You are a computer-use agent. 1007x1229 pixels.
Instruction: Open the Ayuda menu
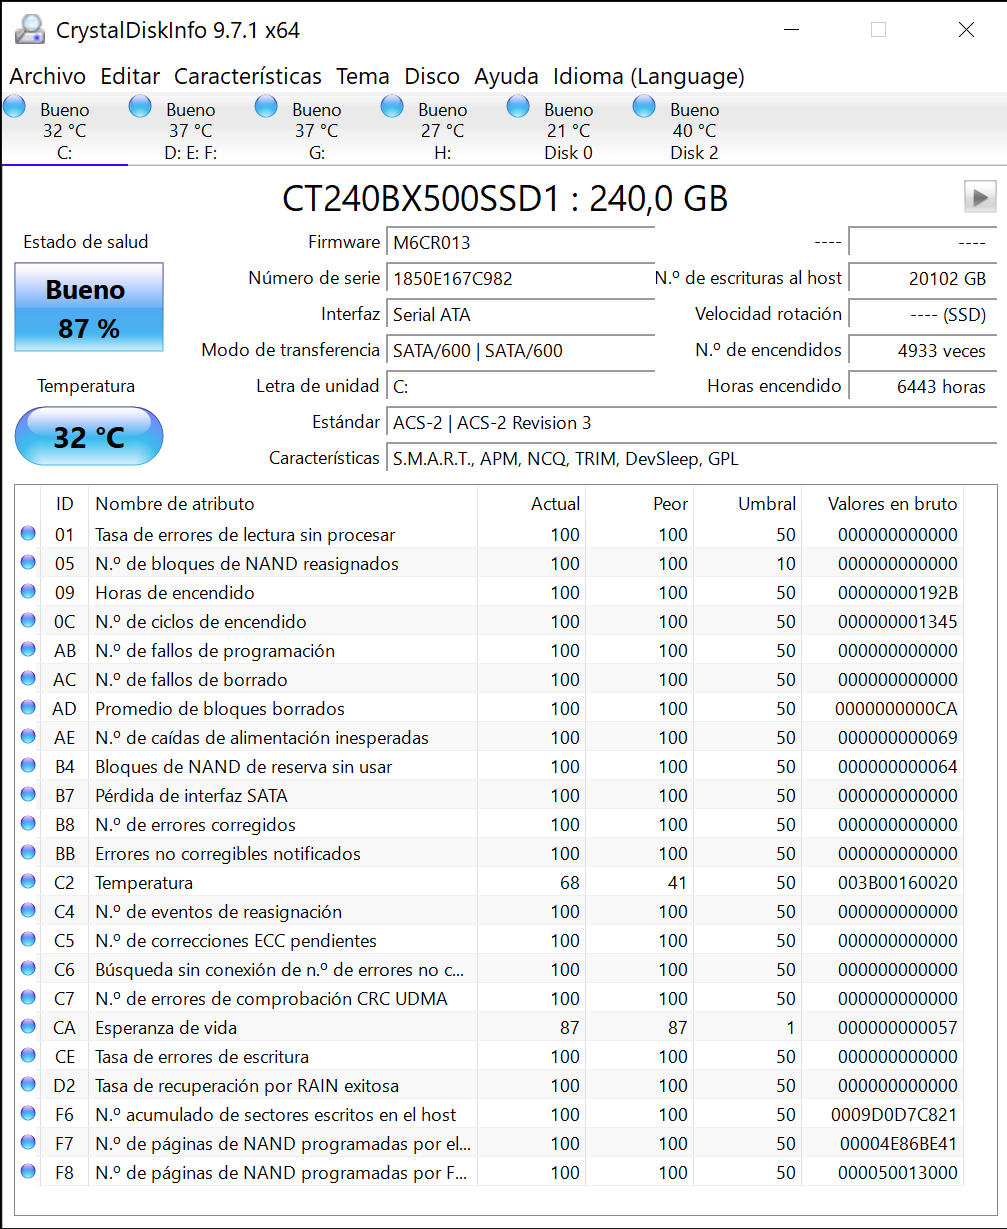[506, 76]
